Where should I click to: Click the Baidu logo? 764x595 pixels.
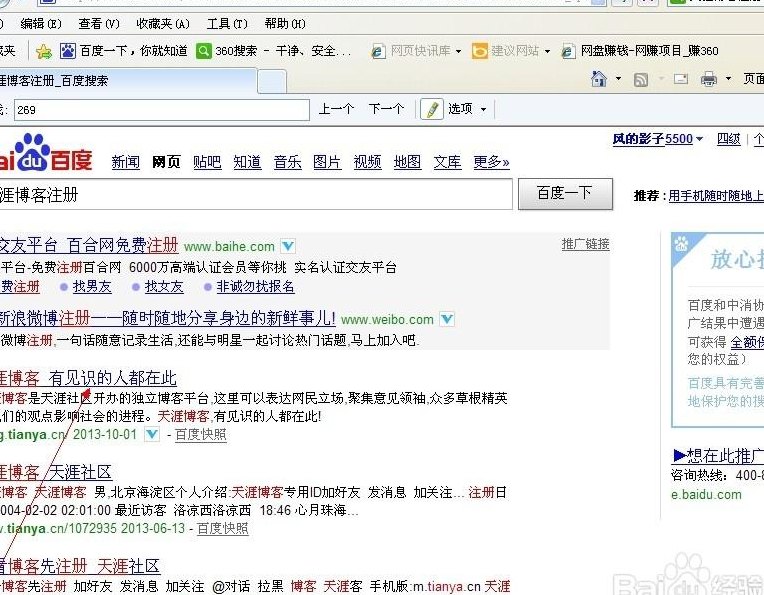click(45, 152)
